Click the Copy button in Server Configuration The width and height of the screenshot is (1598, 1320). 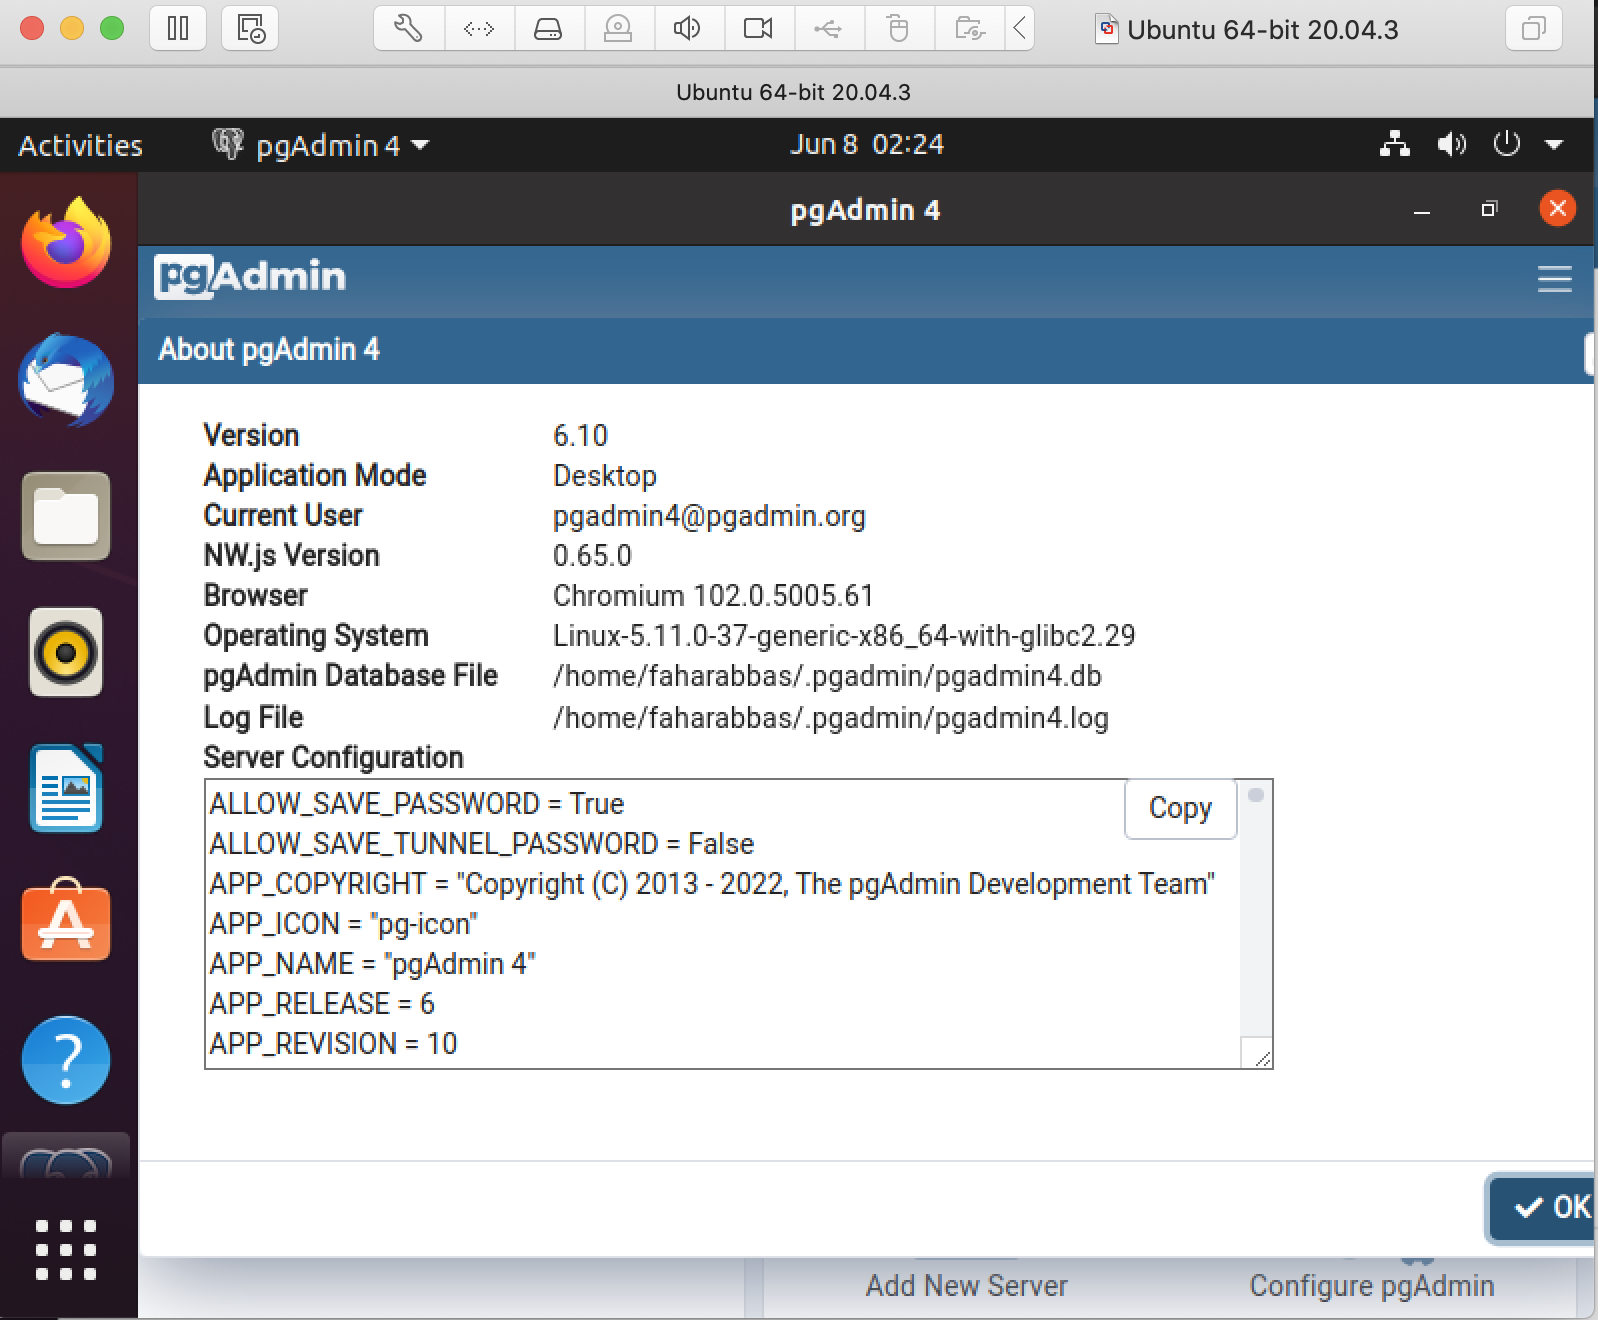[x=1180, y=808]
